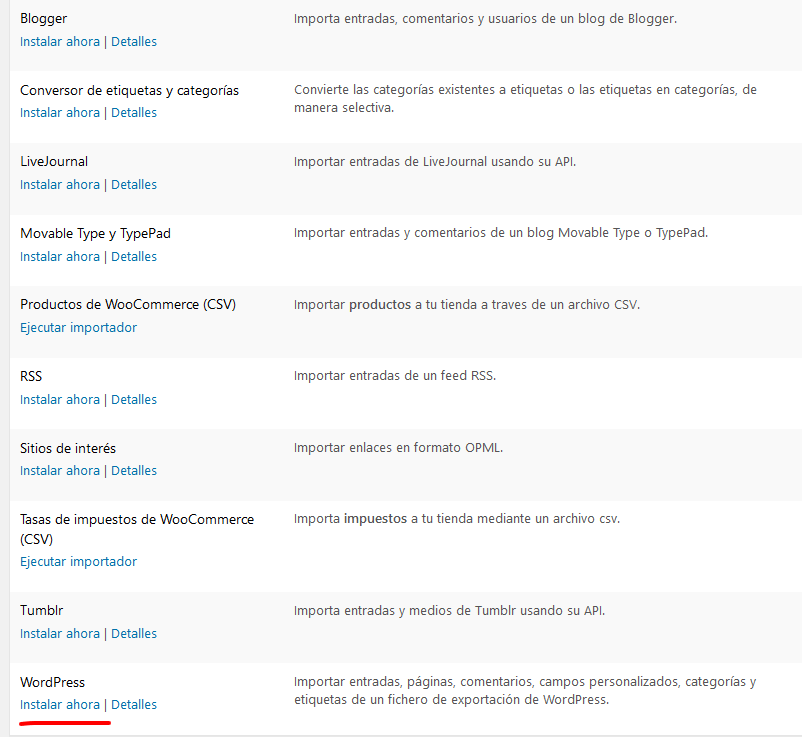Click description 'Importa impuestos a tu tienda mediante un archivo csv'
Screen dimensions: 802x737
[x=457, y=519]
